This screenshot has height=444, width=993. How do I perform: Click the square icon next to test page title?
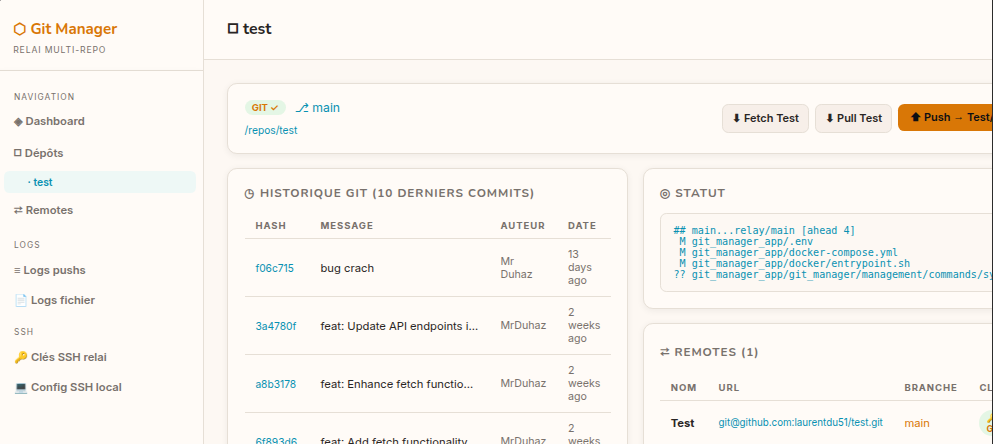233,29
